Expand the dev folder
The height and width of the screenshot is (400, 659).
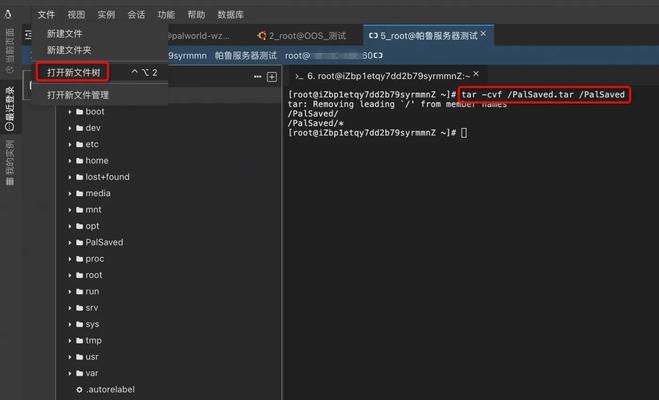point(70,128)
